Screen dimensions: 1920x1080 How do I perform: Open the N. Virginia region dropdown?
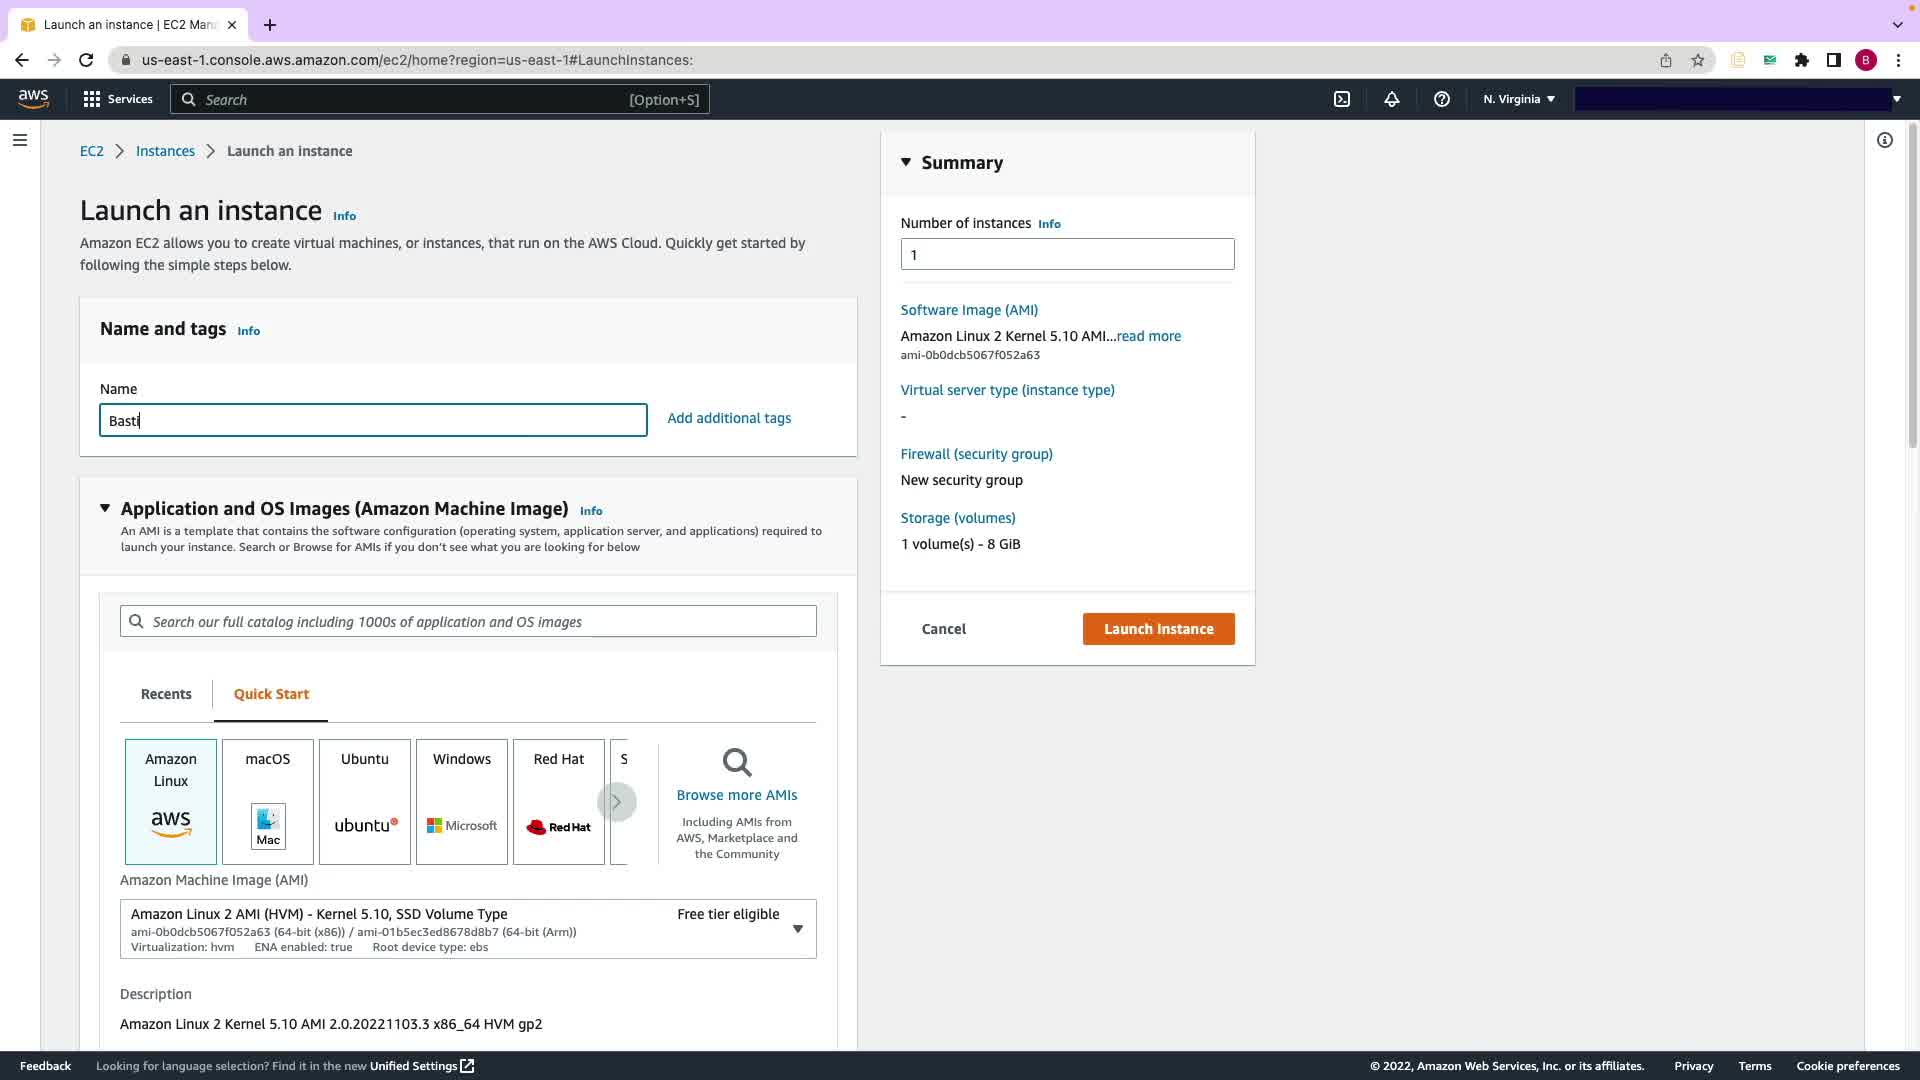[x=1518, y=99]
